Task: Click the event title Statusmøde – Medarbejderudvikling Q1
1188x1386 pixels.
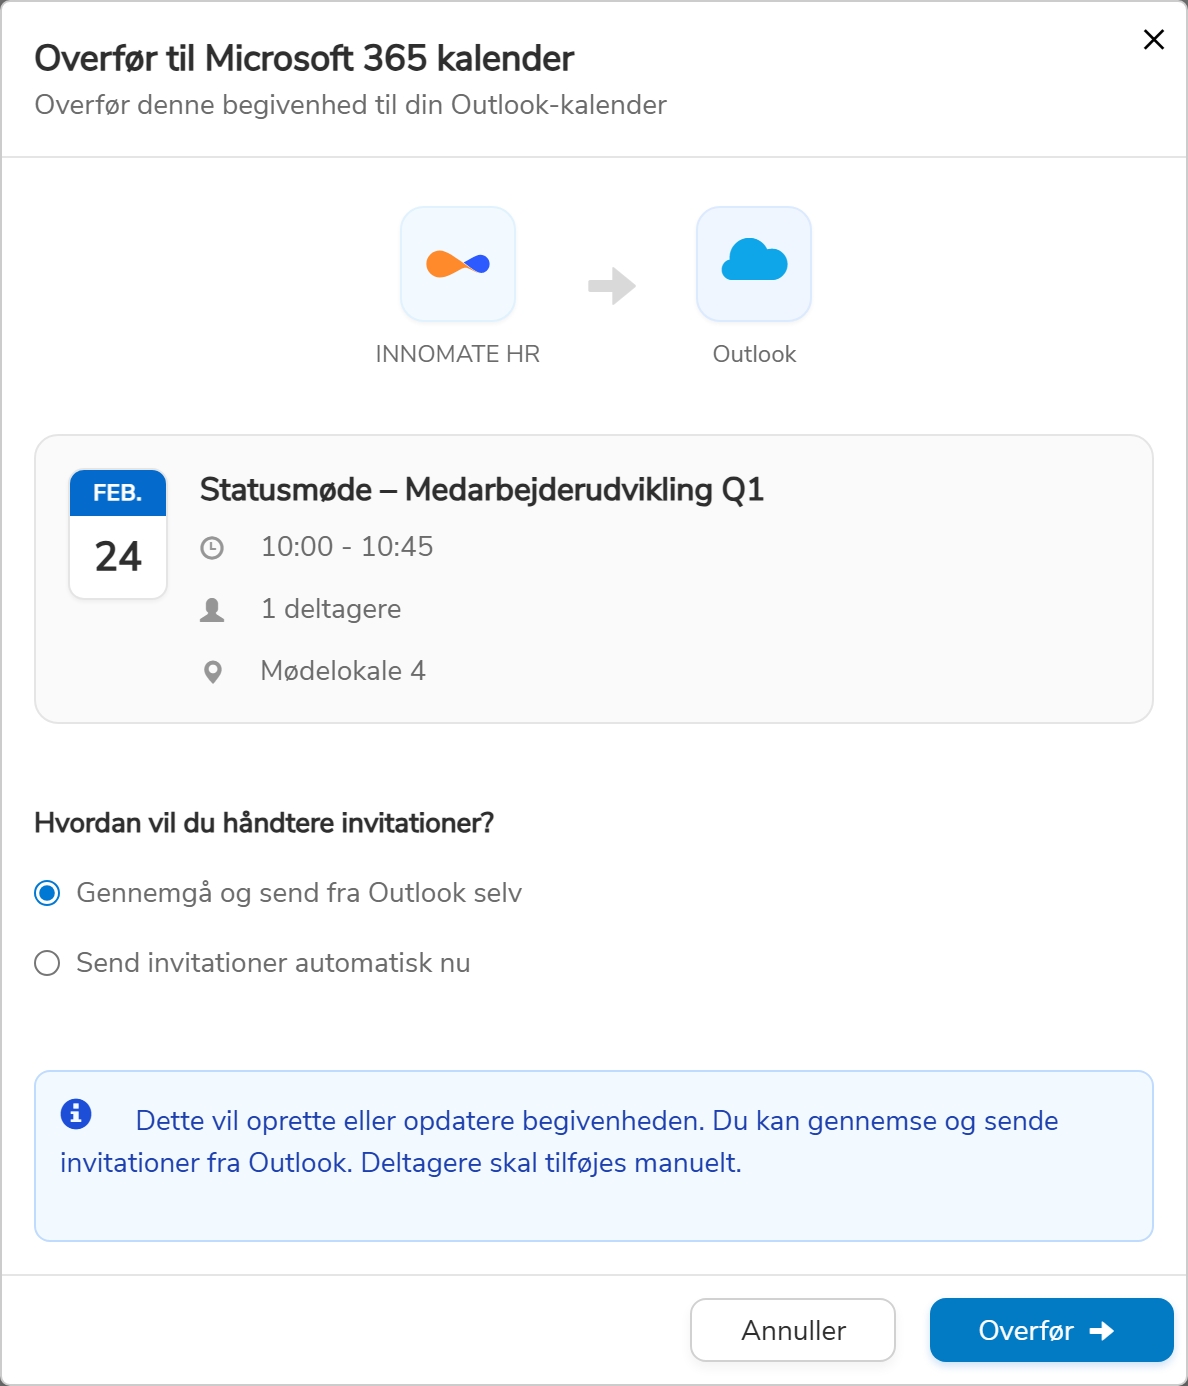Action: pos(481,490)
